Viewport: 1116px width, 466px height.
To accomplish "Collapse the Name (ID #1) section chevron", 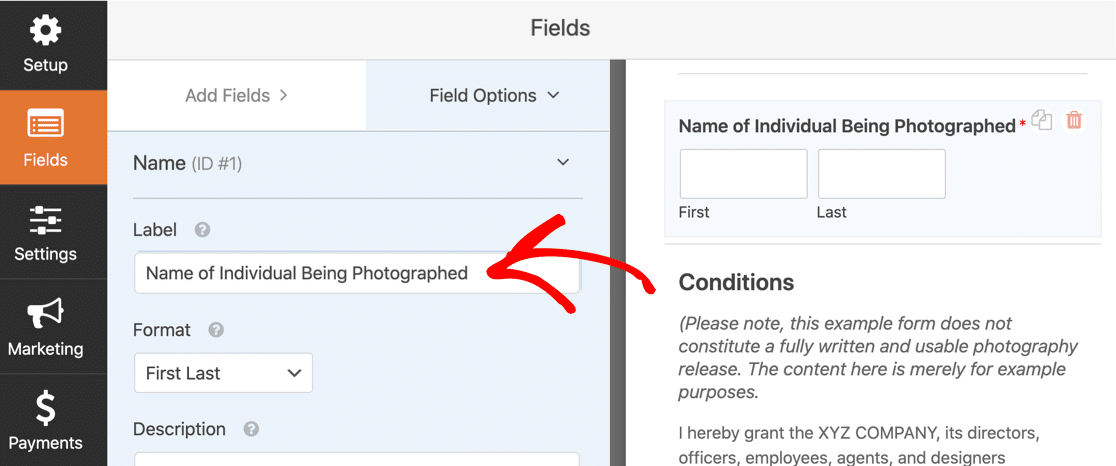I will click(x=563, y=162).
